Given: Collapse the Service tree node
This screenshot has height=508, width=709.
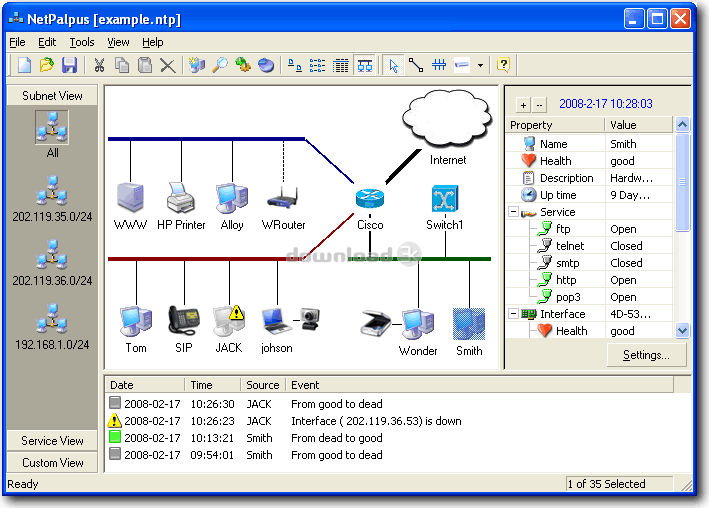Looking at the screenshot, I should (x=513, y=212).
